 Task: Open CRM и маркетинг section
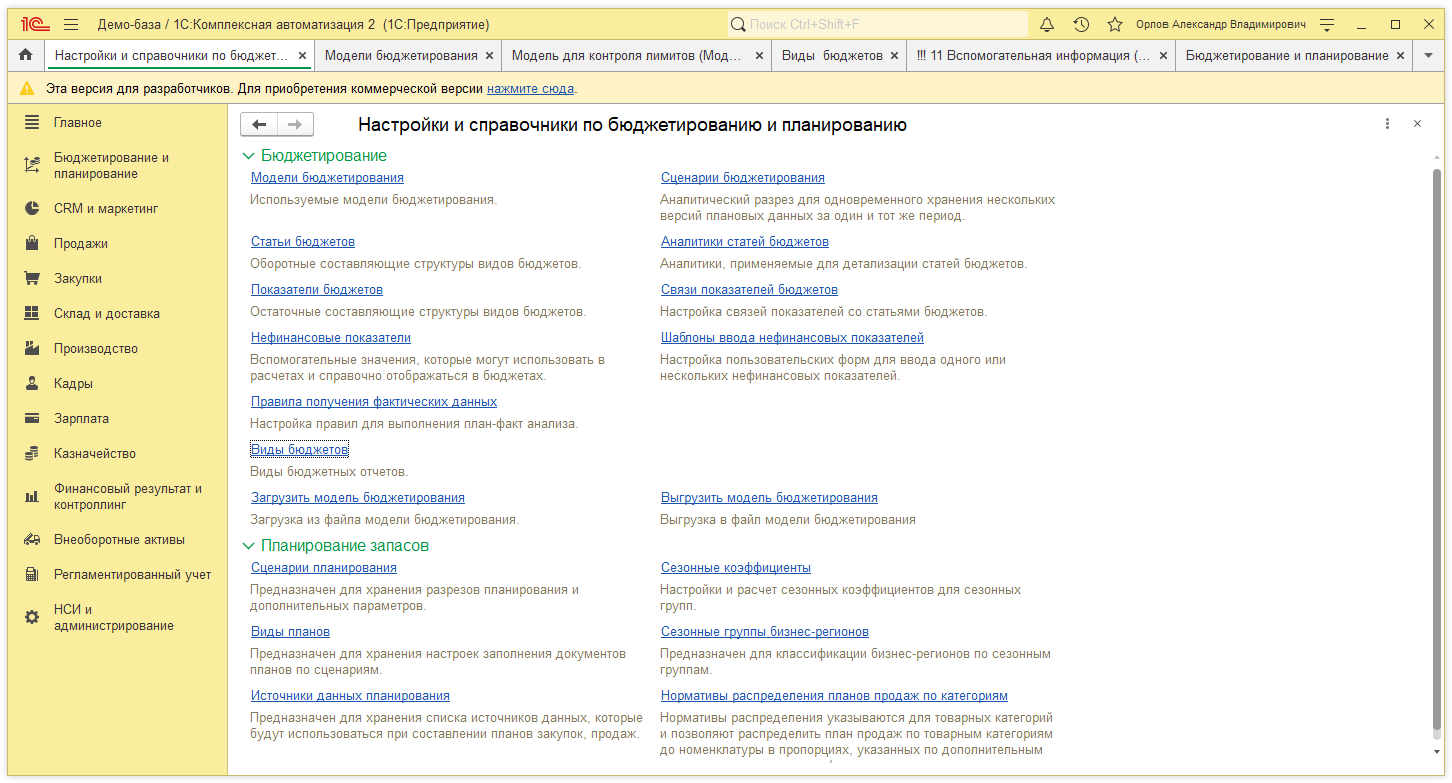(x=106, y=209)
